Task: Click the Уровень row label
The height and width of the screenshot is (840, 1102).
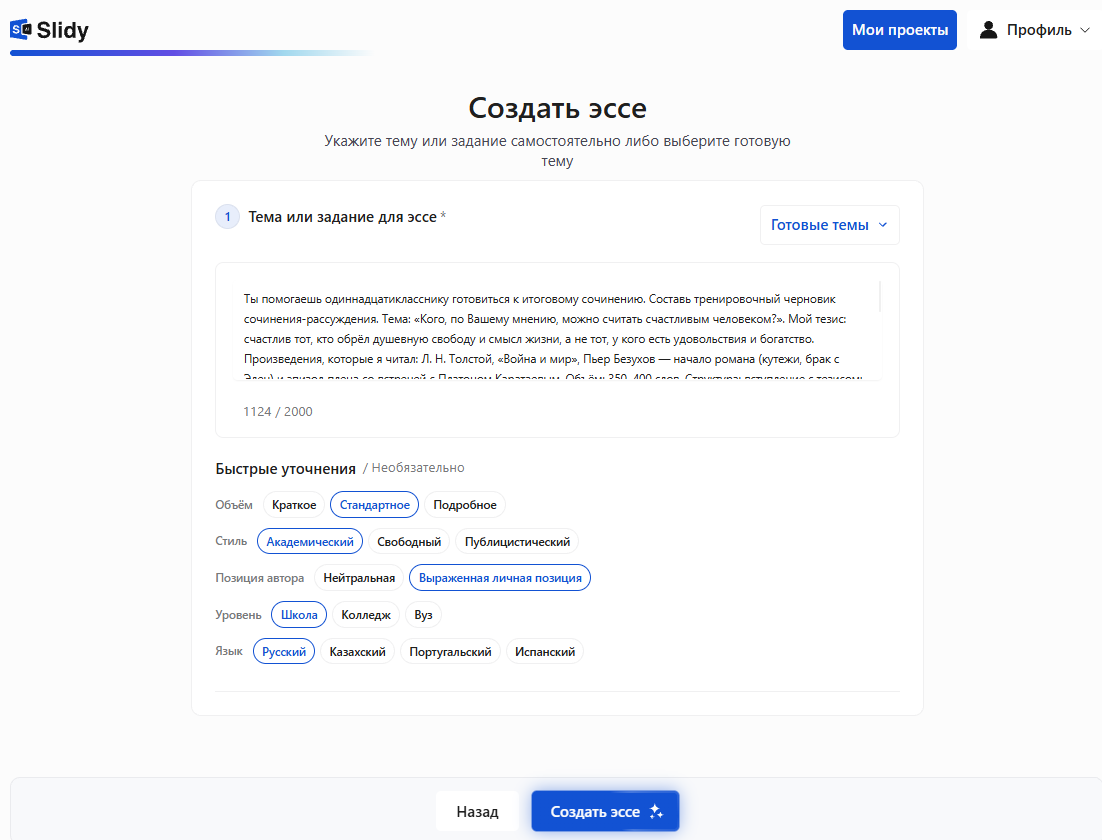Action: point(238,614)
